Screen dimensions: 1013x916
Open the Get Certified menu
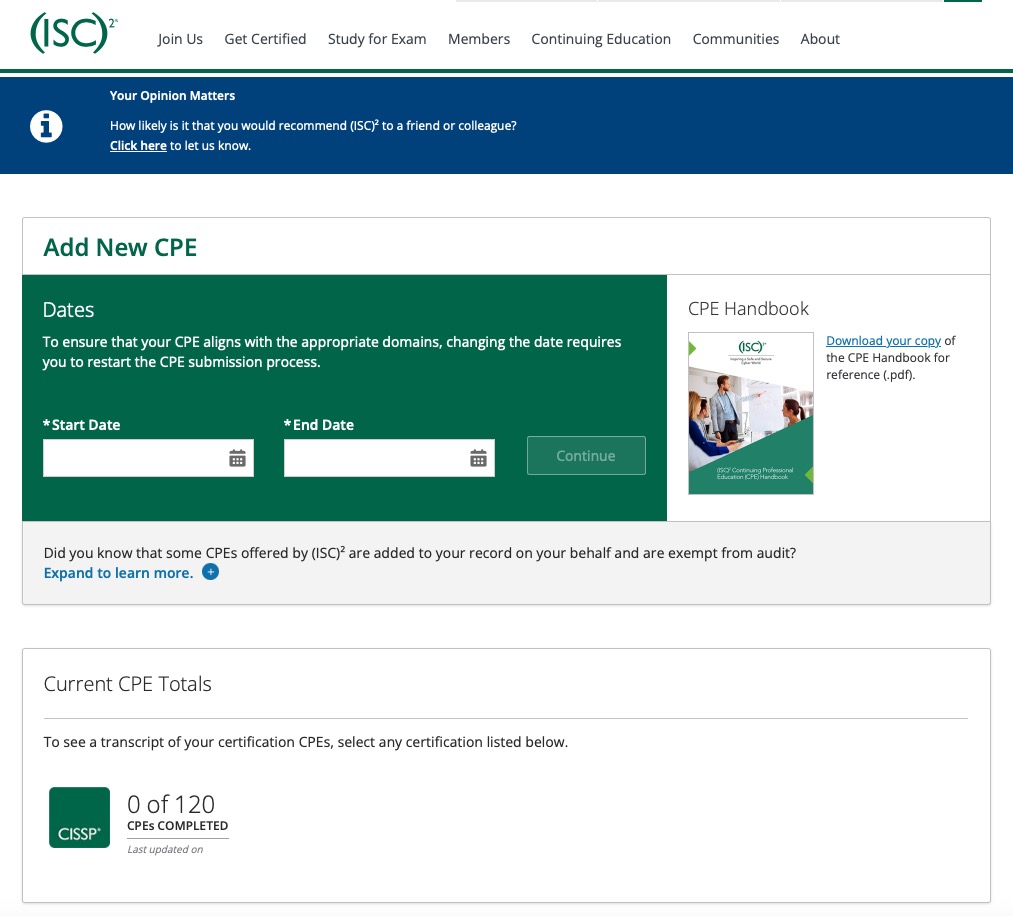(266, 39)
